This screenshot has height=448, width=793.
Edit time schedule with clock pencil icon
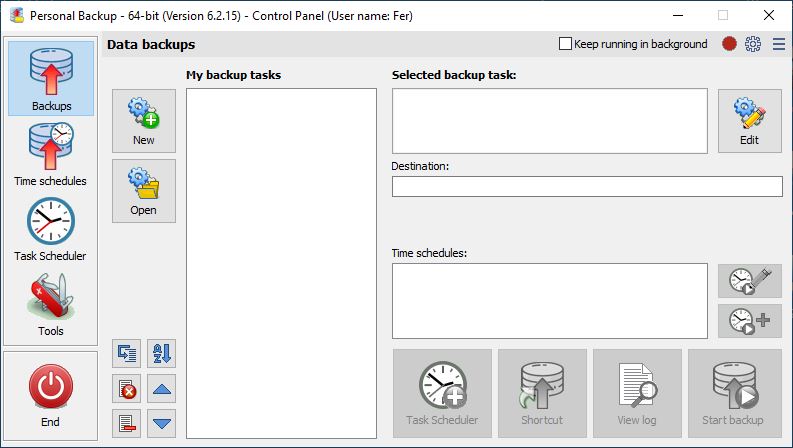(x=750, y=281)
